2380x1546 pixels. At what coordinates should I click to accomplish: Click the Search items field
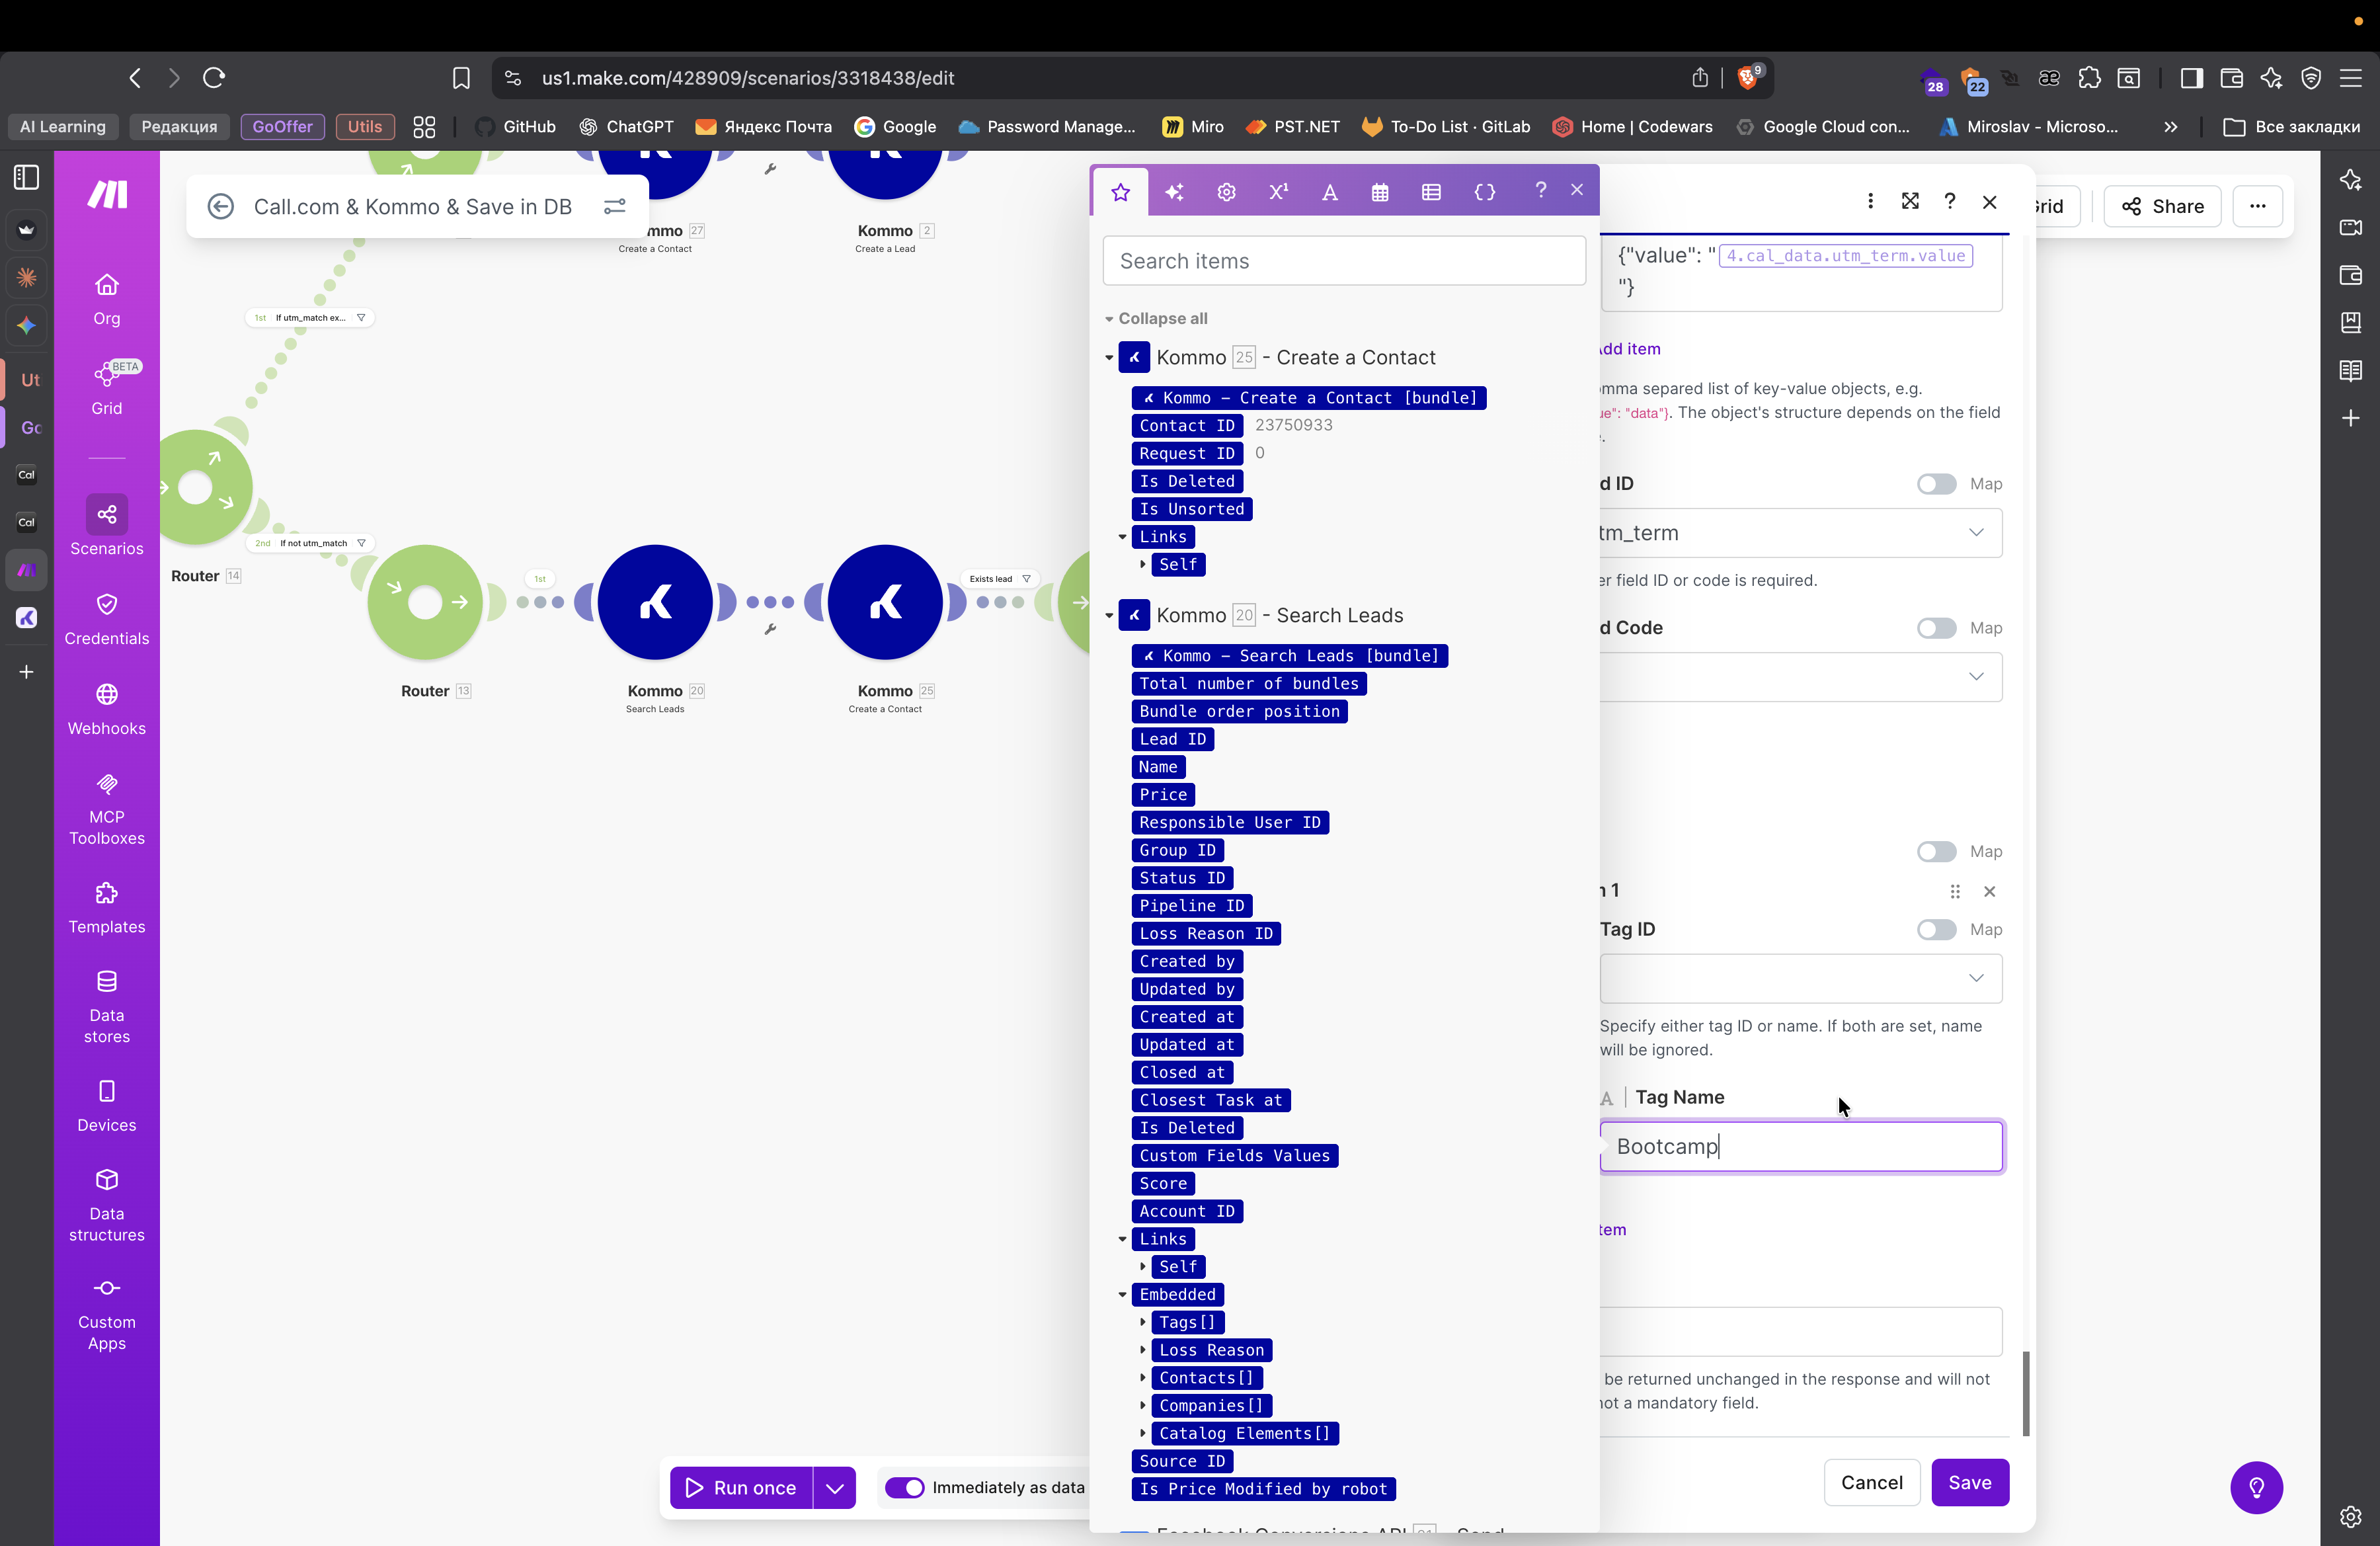1343,261
